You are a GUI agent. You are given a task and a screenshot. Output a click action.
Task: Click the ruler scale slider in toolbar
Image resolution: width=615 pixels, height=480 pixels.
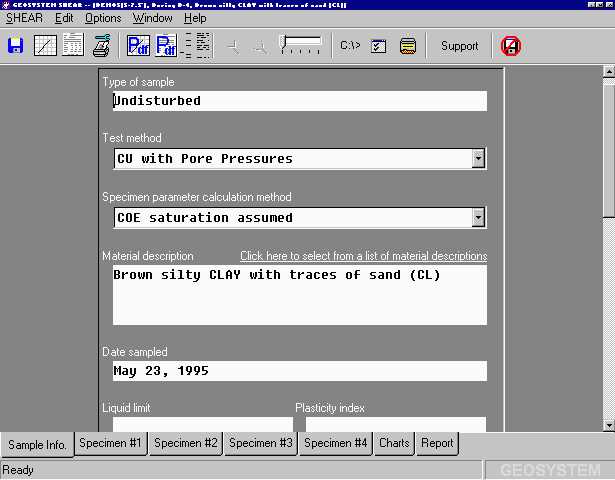point(300,44)
